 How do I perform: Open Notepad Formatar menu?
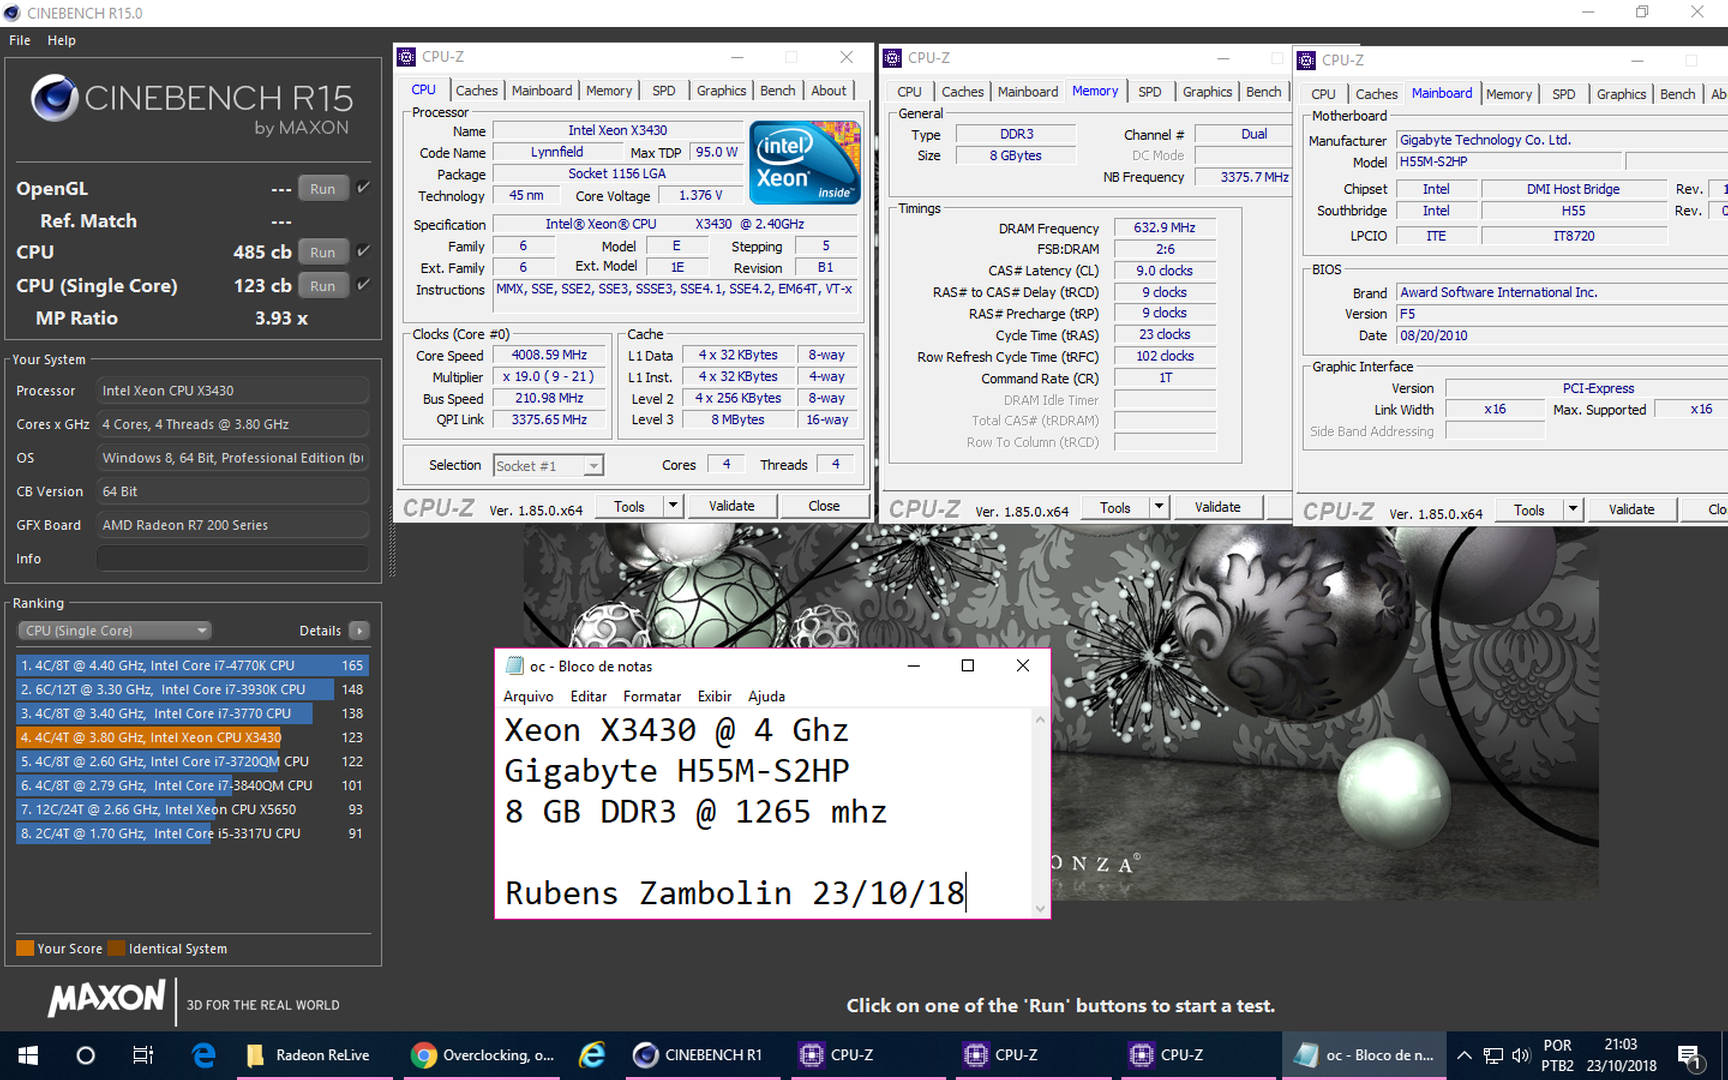(652, 697)
